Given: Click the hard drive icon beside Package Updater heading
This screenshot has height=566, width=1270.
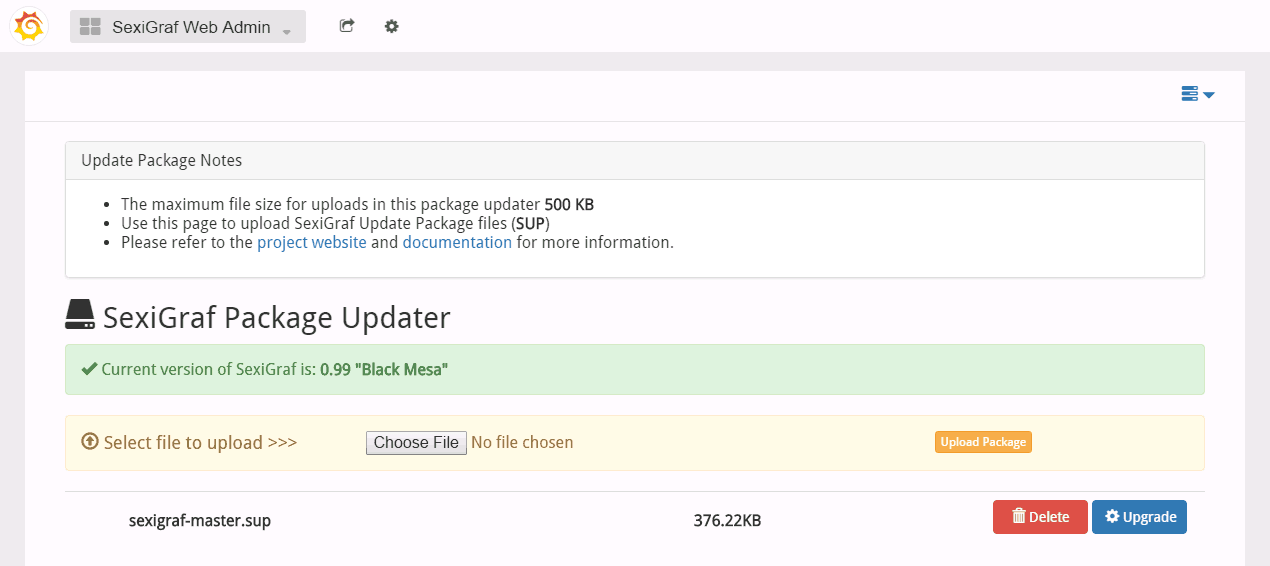Looking at the screenshot, I should tap(80, 316).
